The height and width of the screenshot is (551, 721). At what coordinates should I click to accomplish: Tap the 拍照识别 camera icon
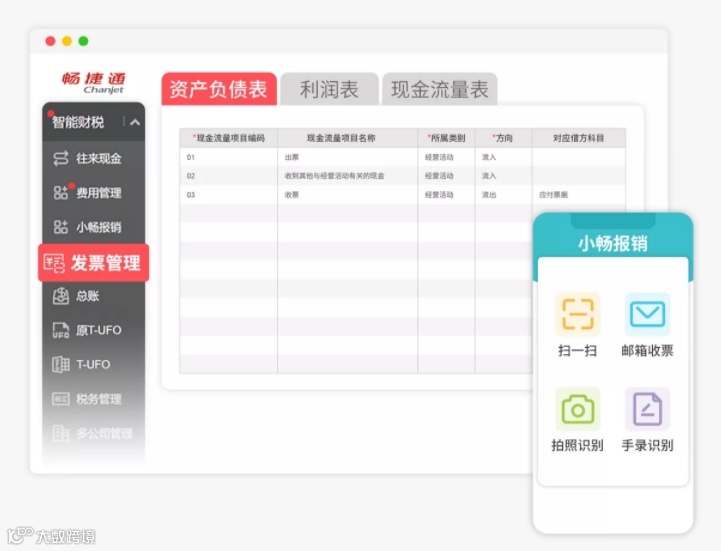(x=578, y=409)
